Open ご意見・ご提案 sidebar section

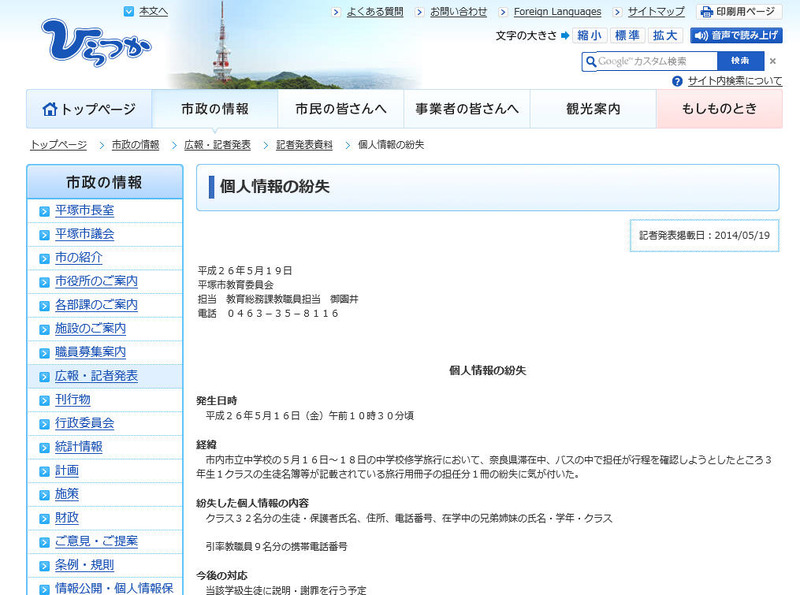point(96,541)
